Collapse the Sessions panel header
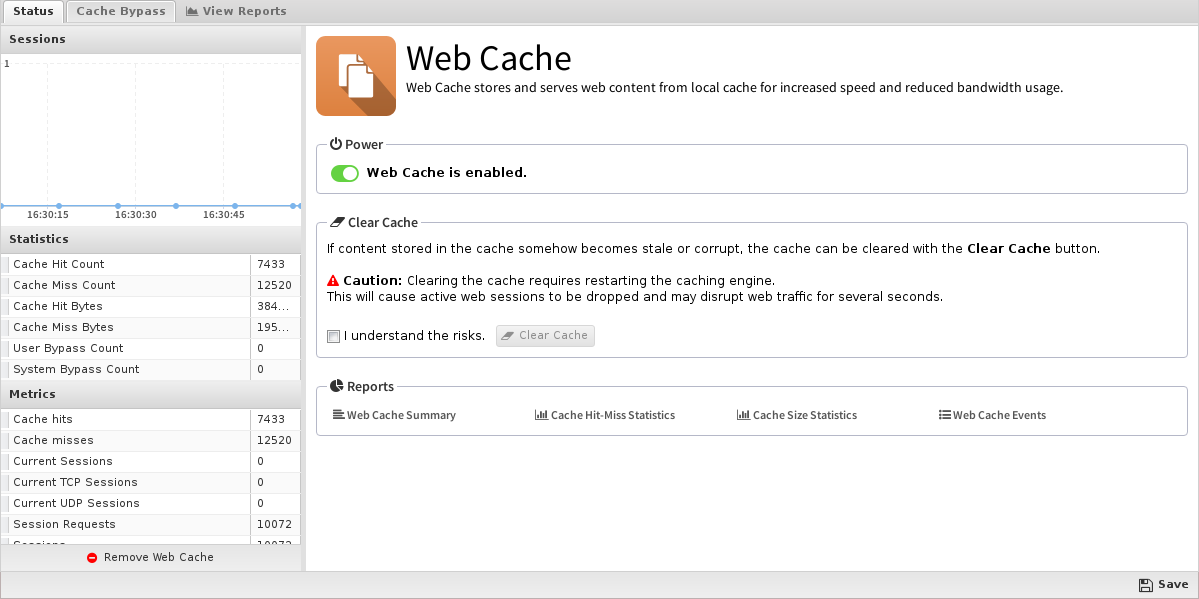 coord(151,39)
